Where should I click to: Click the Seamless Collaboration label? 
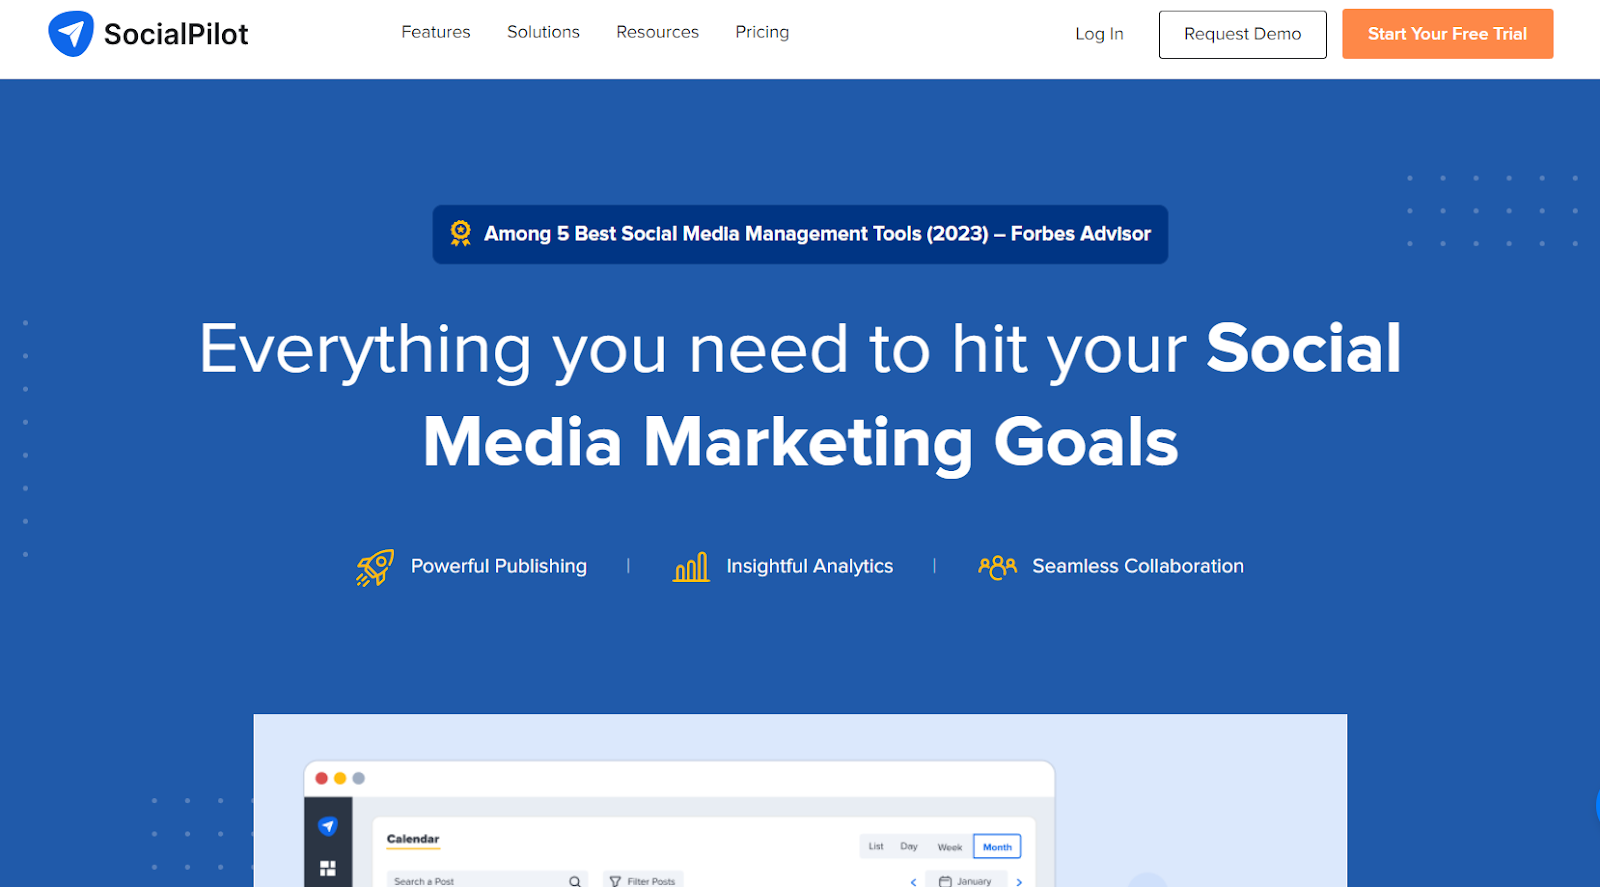(1138, 566)
